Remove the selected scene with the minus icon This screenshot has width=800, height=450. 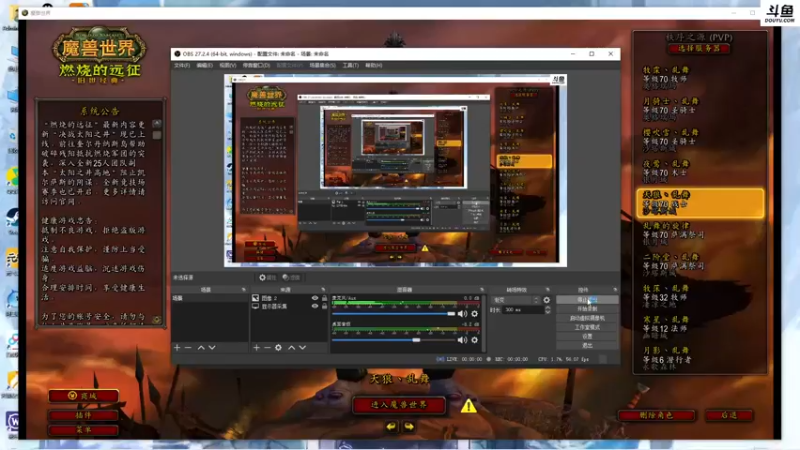click(188, 347)
